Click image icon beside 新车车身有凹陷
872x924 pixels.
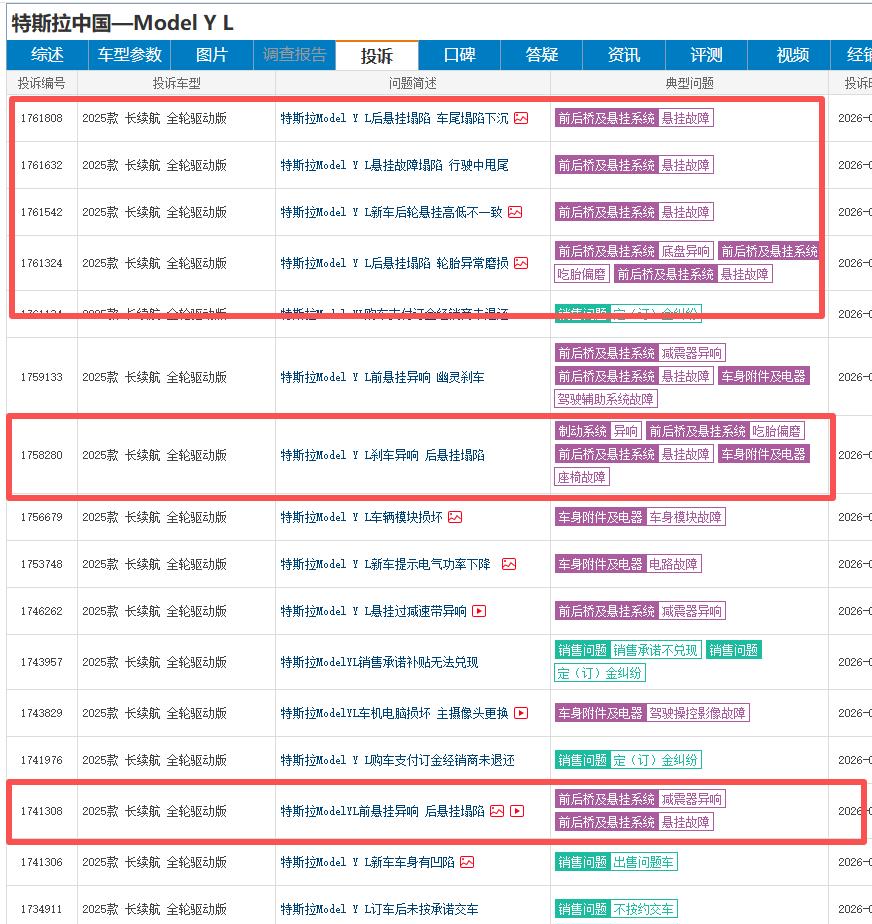[467, 862]
